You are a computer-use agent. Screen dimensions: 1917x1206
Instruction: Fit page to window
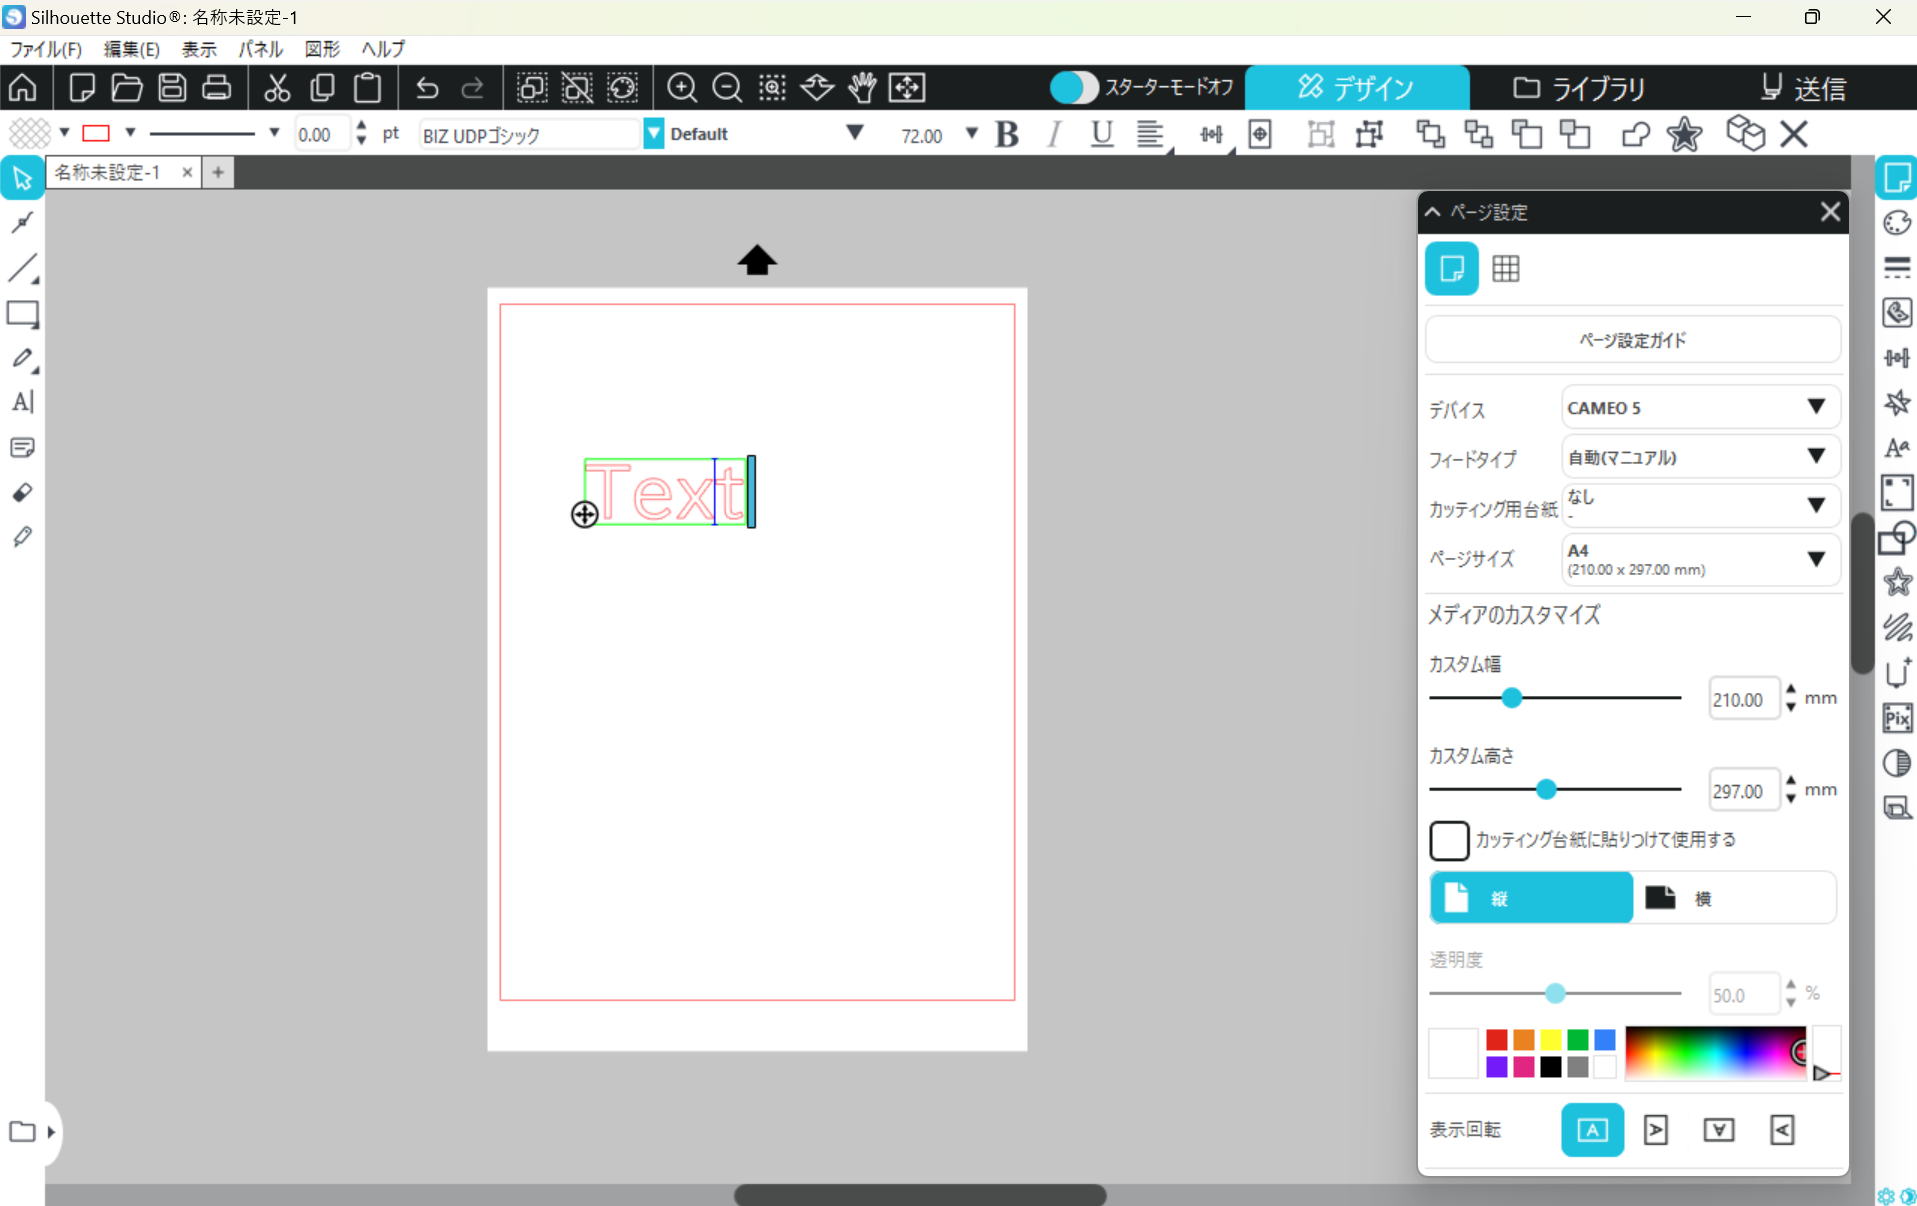(x=907, y=88)
